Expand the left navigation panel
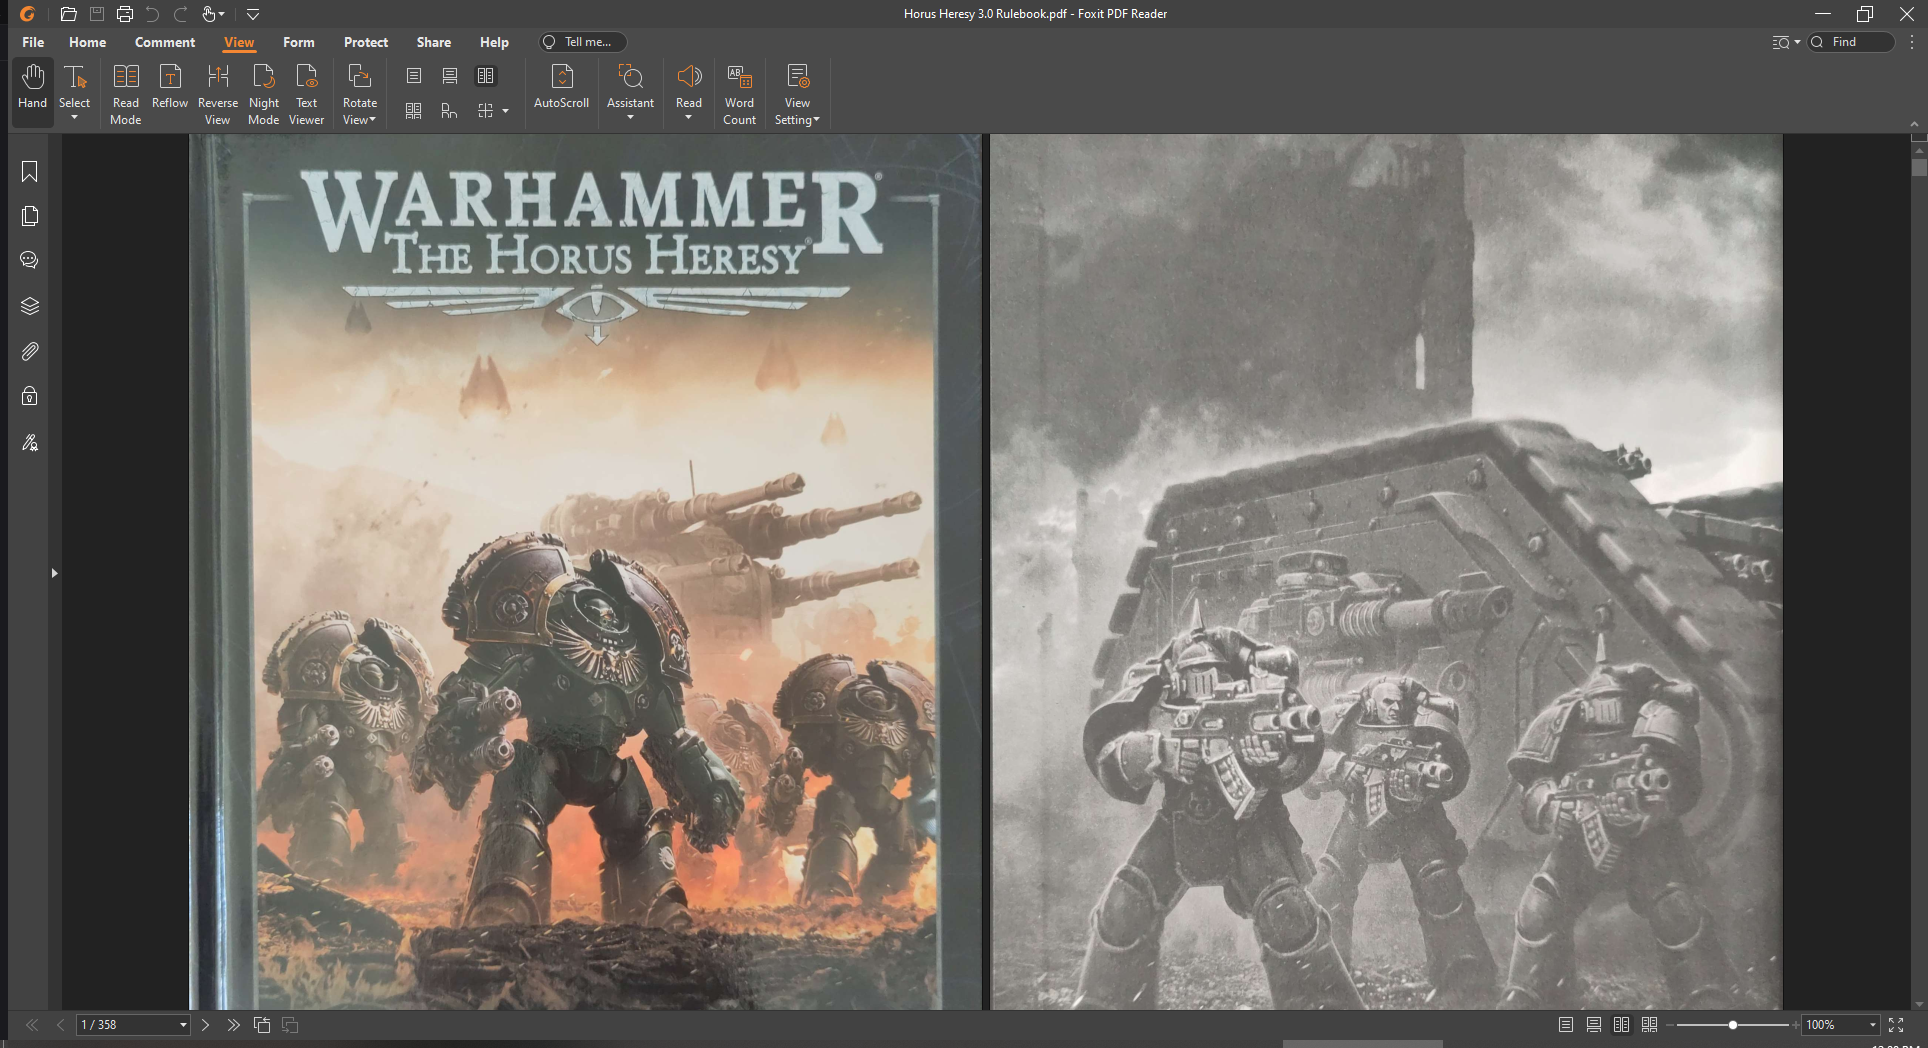This screenshot has width=1928, height=1048. pos(54,573)
